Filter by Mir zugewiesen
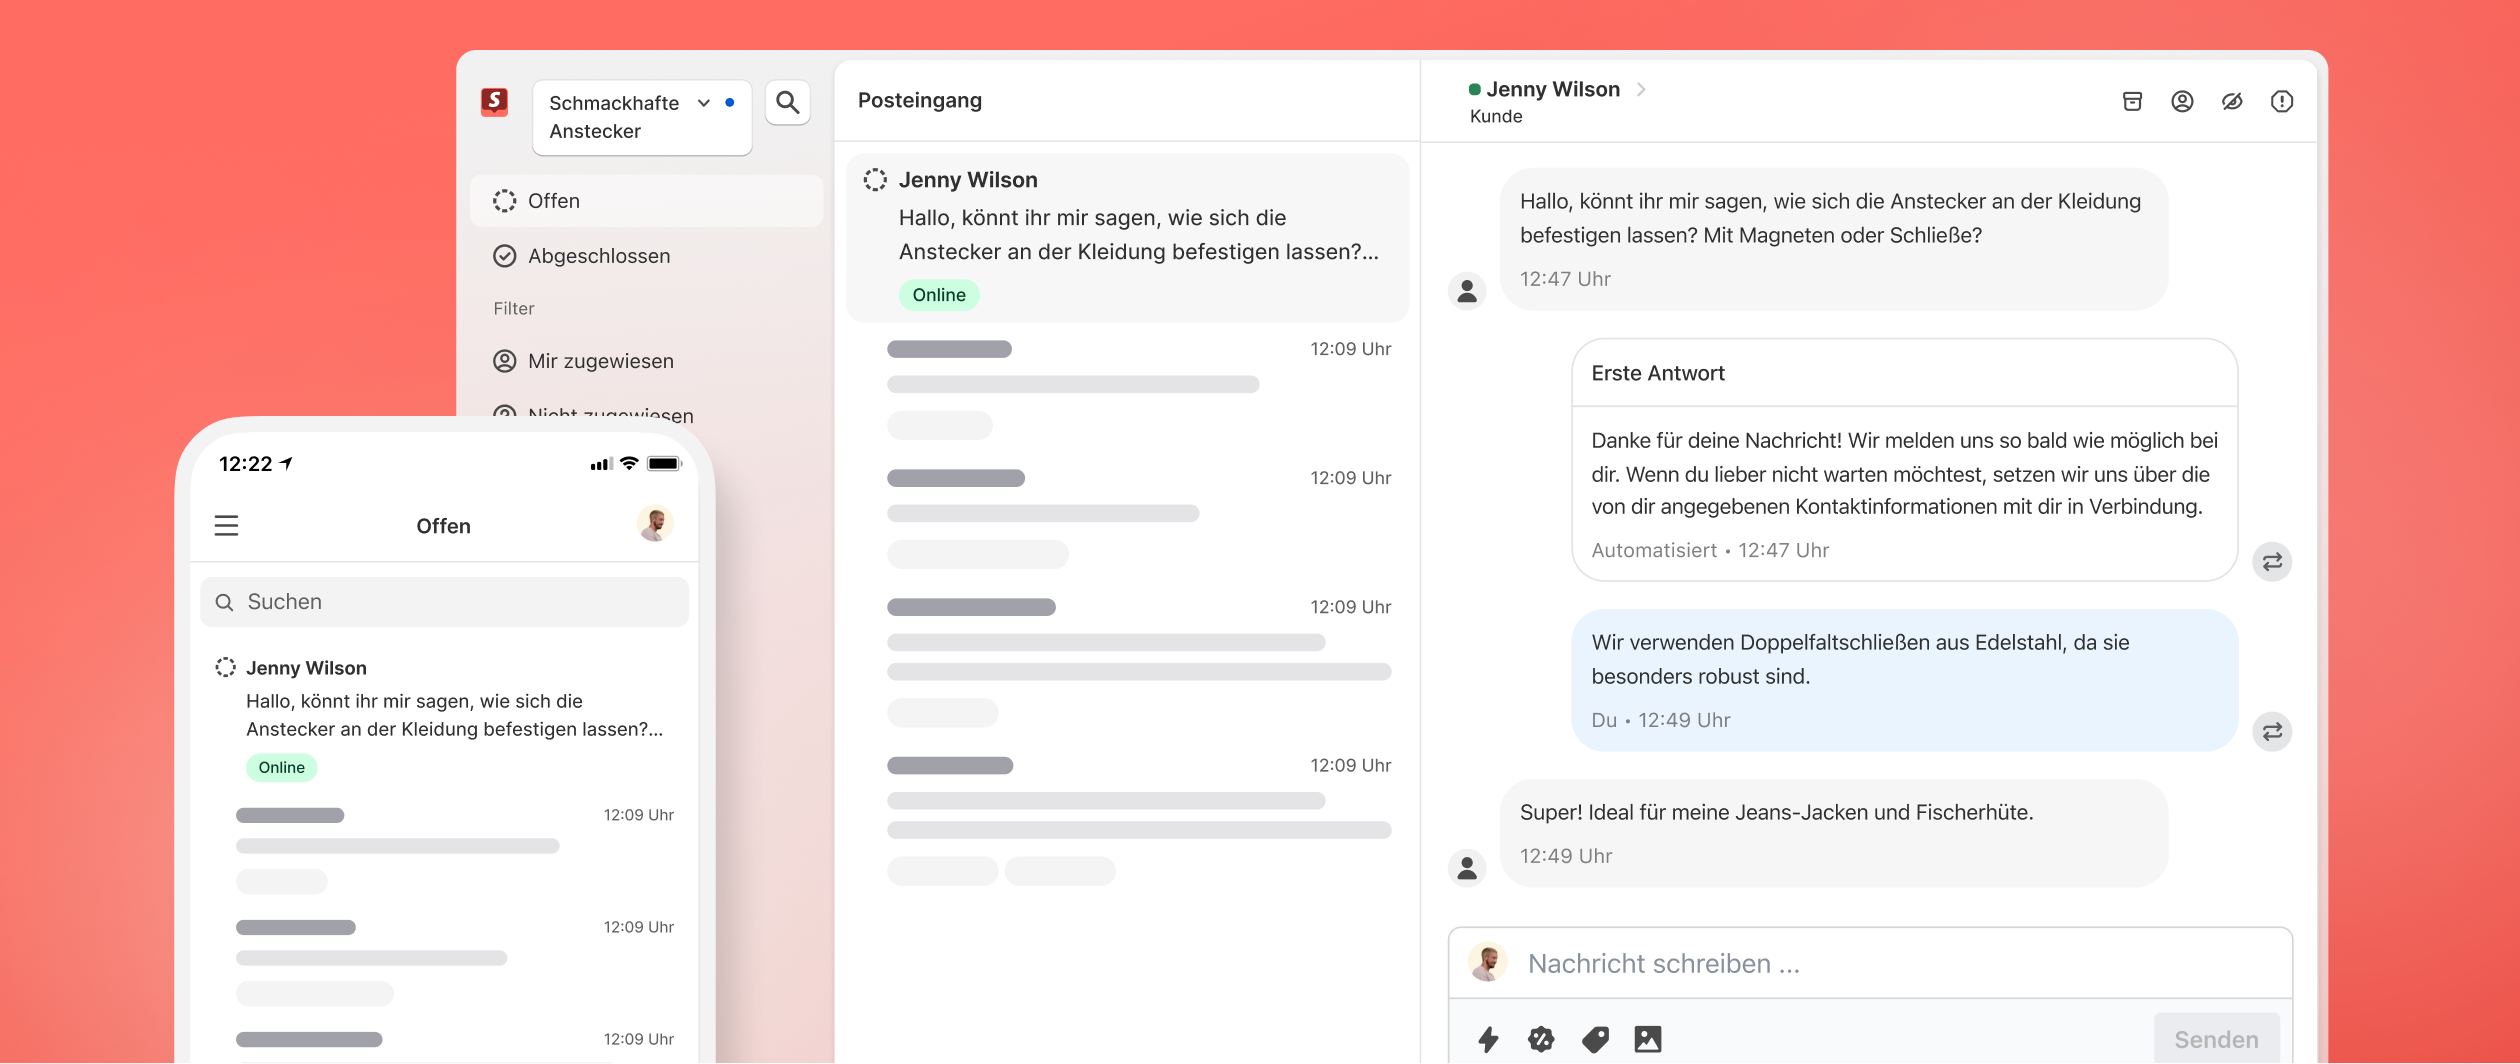 [x=646, y=361]
